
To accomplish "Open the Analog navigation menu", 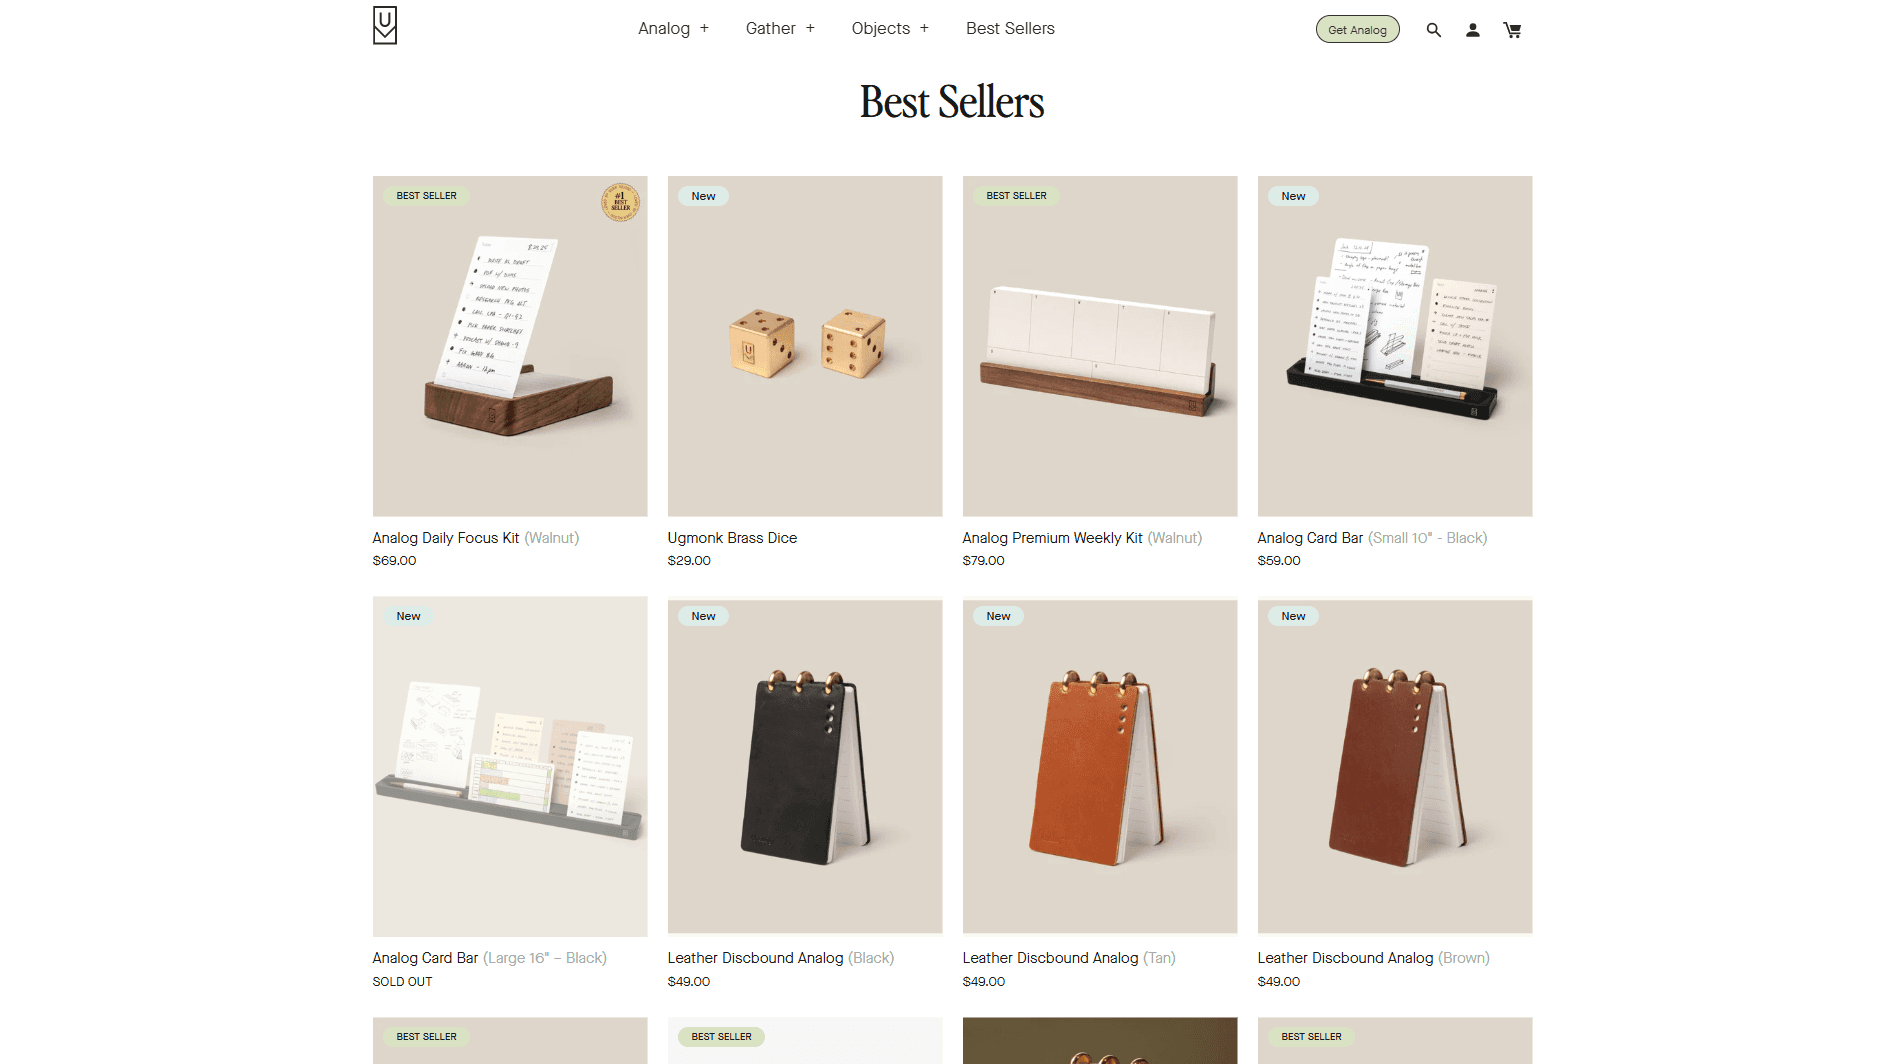I will 664,28.
